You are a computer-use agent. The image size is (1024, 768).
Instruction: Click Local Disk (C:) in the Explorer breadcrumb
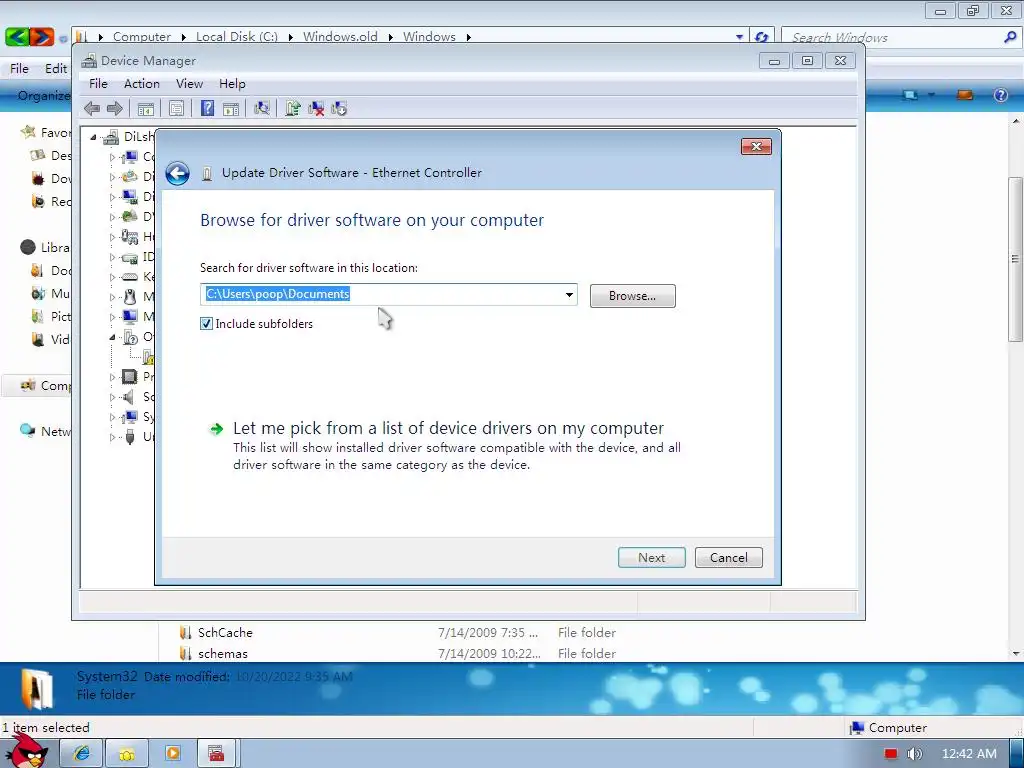(237, 37)
